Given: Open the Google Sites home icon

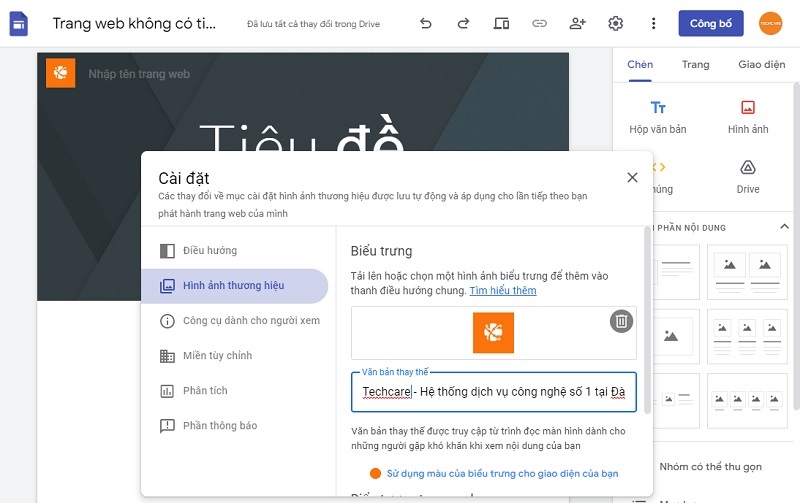Looking at the screenshot, I should tap(18, 23).
